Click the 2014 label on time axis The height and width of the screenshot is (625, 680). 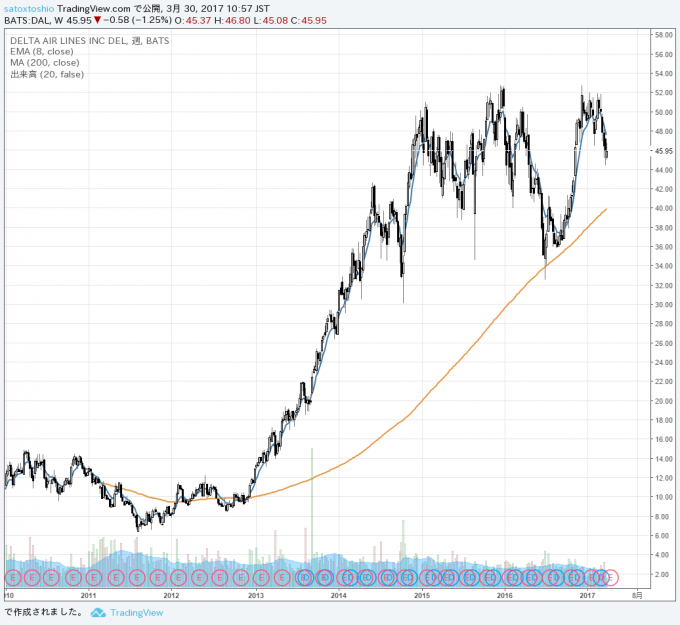click(x=338, y=596)
